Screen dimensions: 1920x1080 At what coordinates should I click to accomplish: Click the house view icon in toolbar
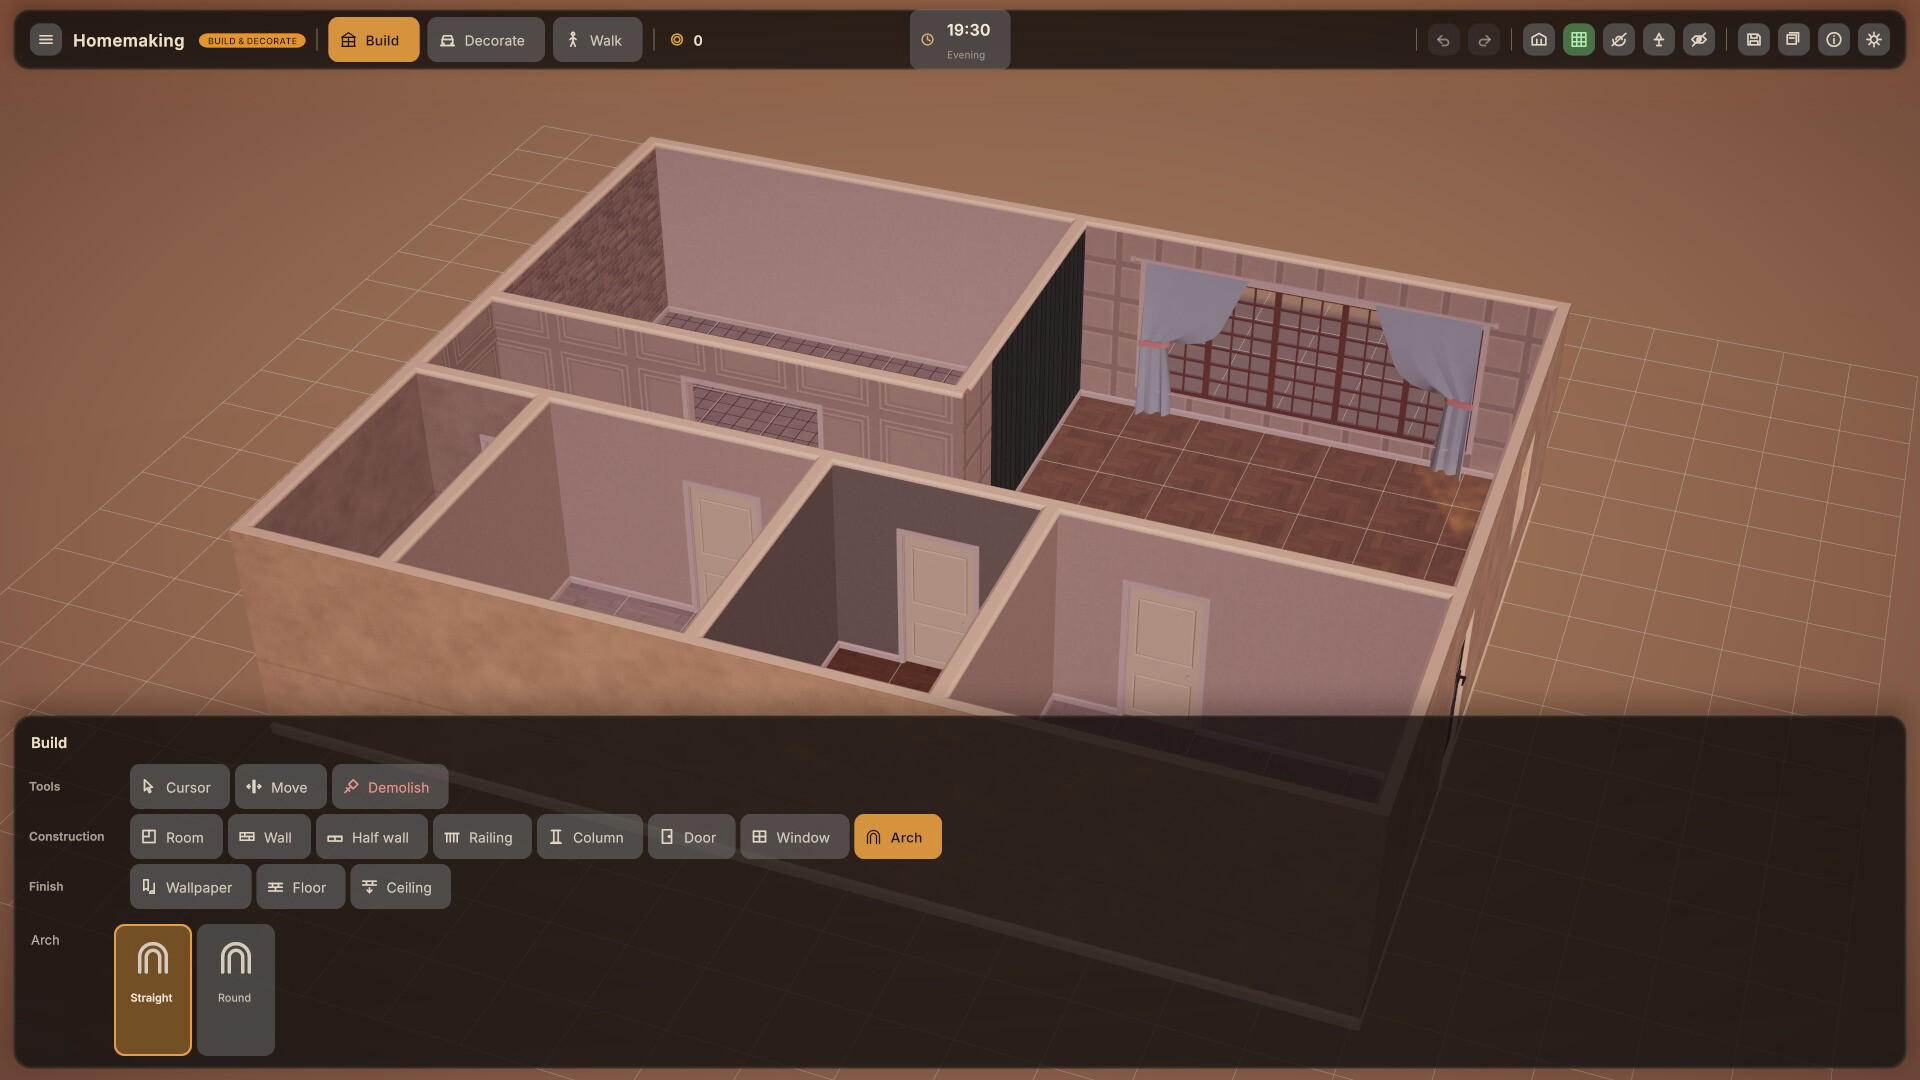click(1539, 40)
